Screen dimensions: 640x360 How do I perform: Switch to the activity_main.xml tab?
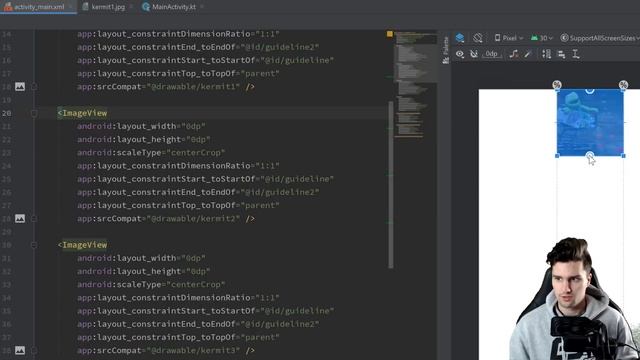pos(39,7)
